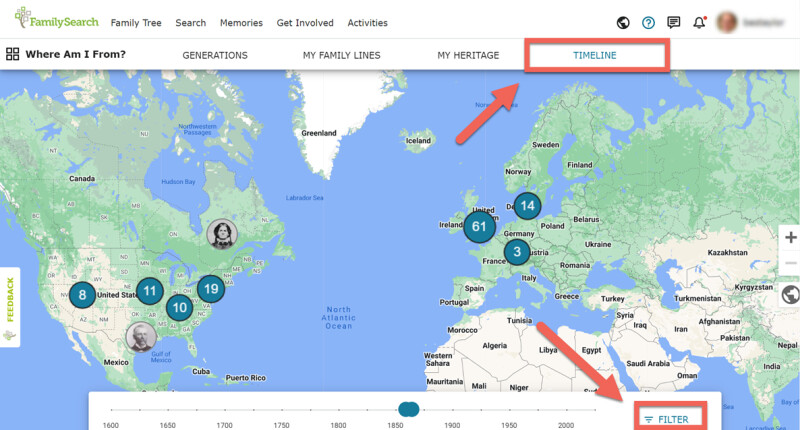Open the language globe icon in header
This screenshot has width=800, height=430.
tap(623, 22)
